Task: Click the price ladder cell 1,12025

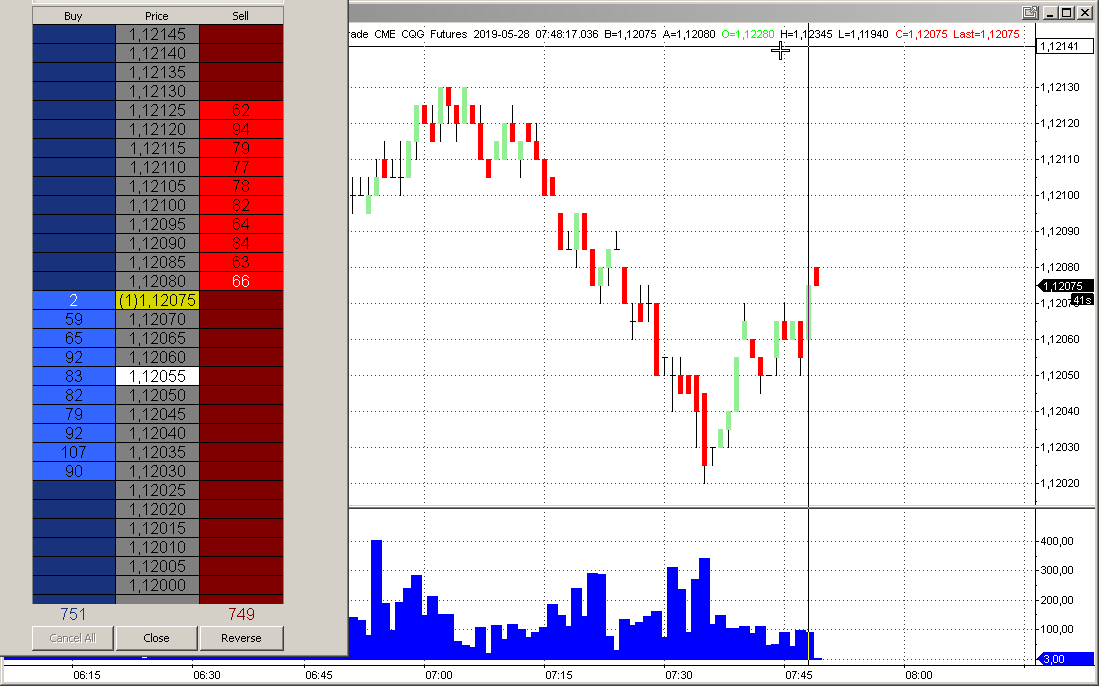Action: click(x=157, y=491)
